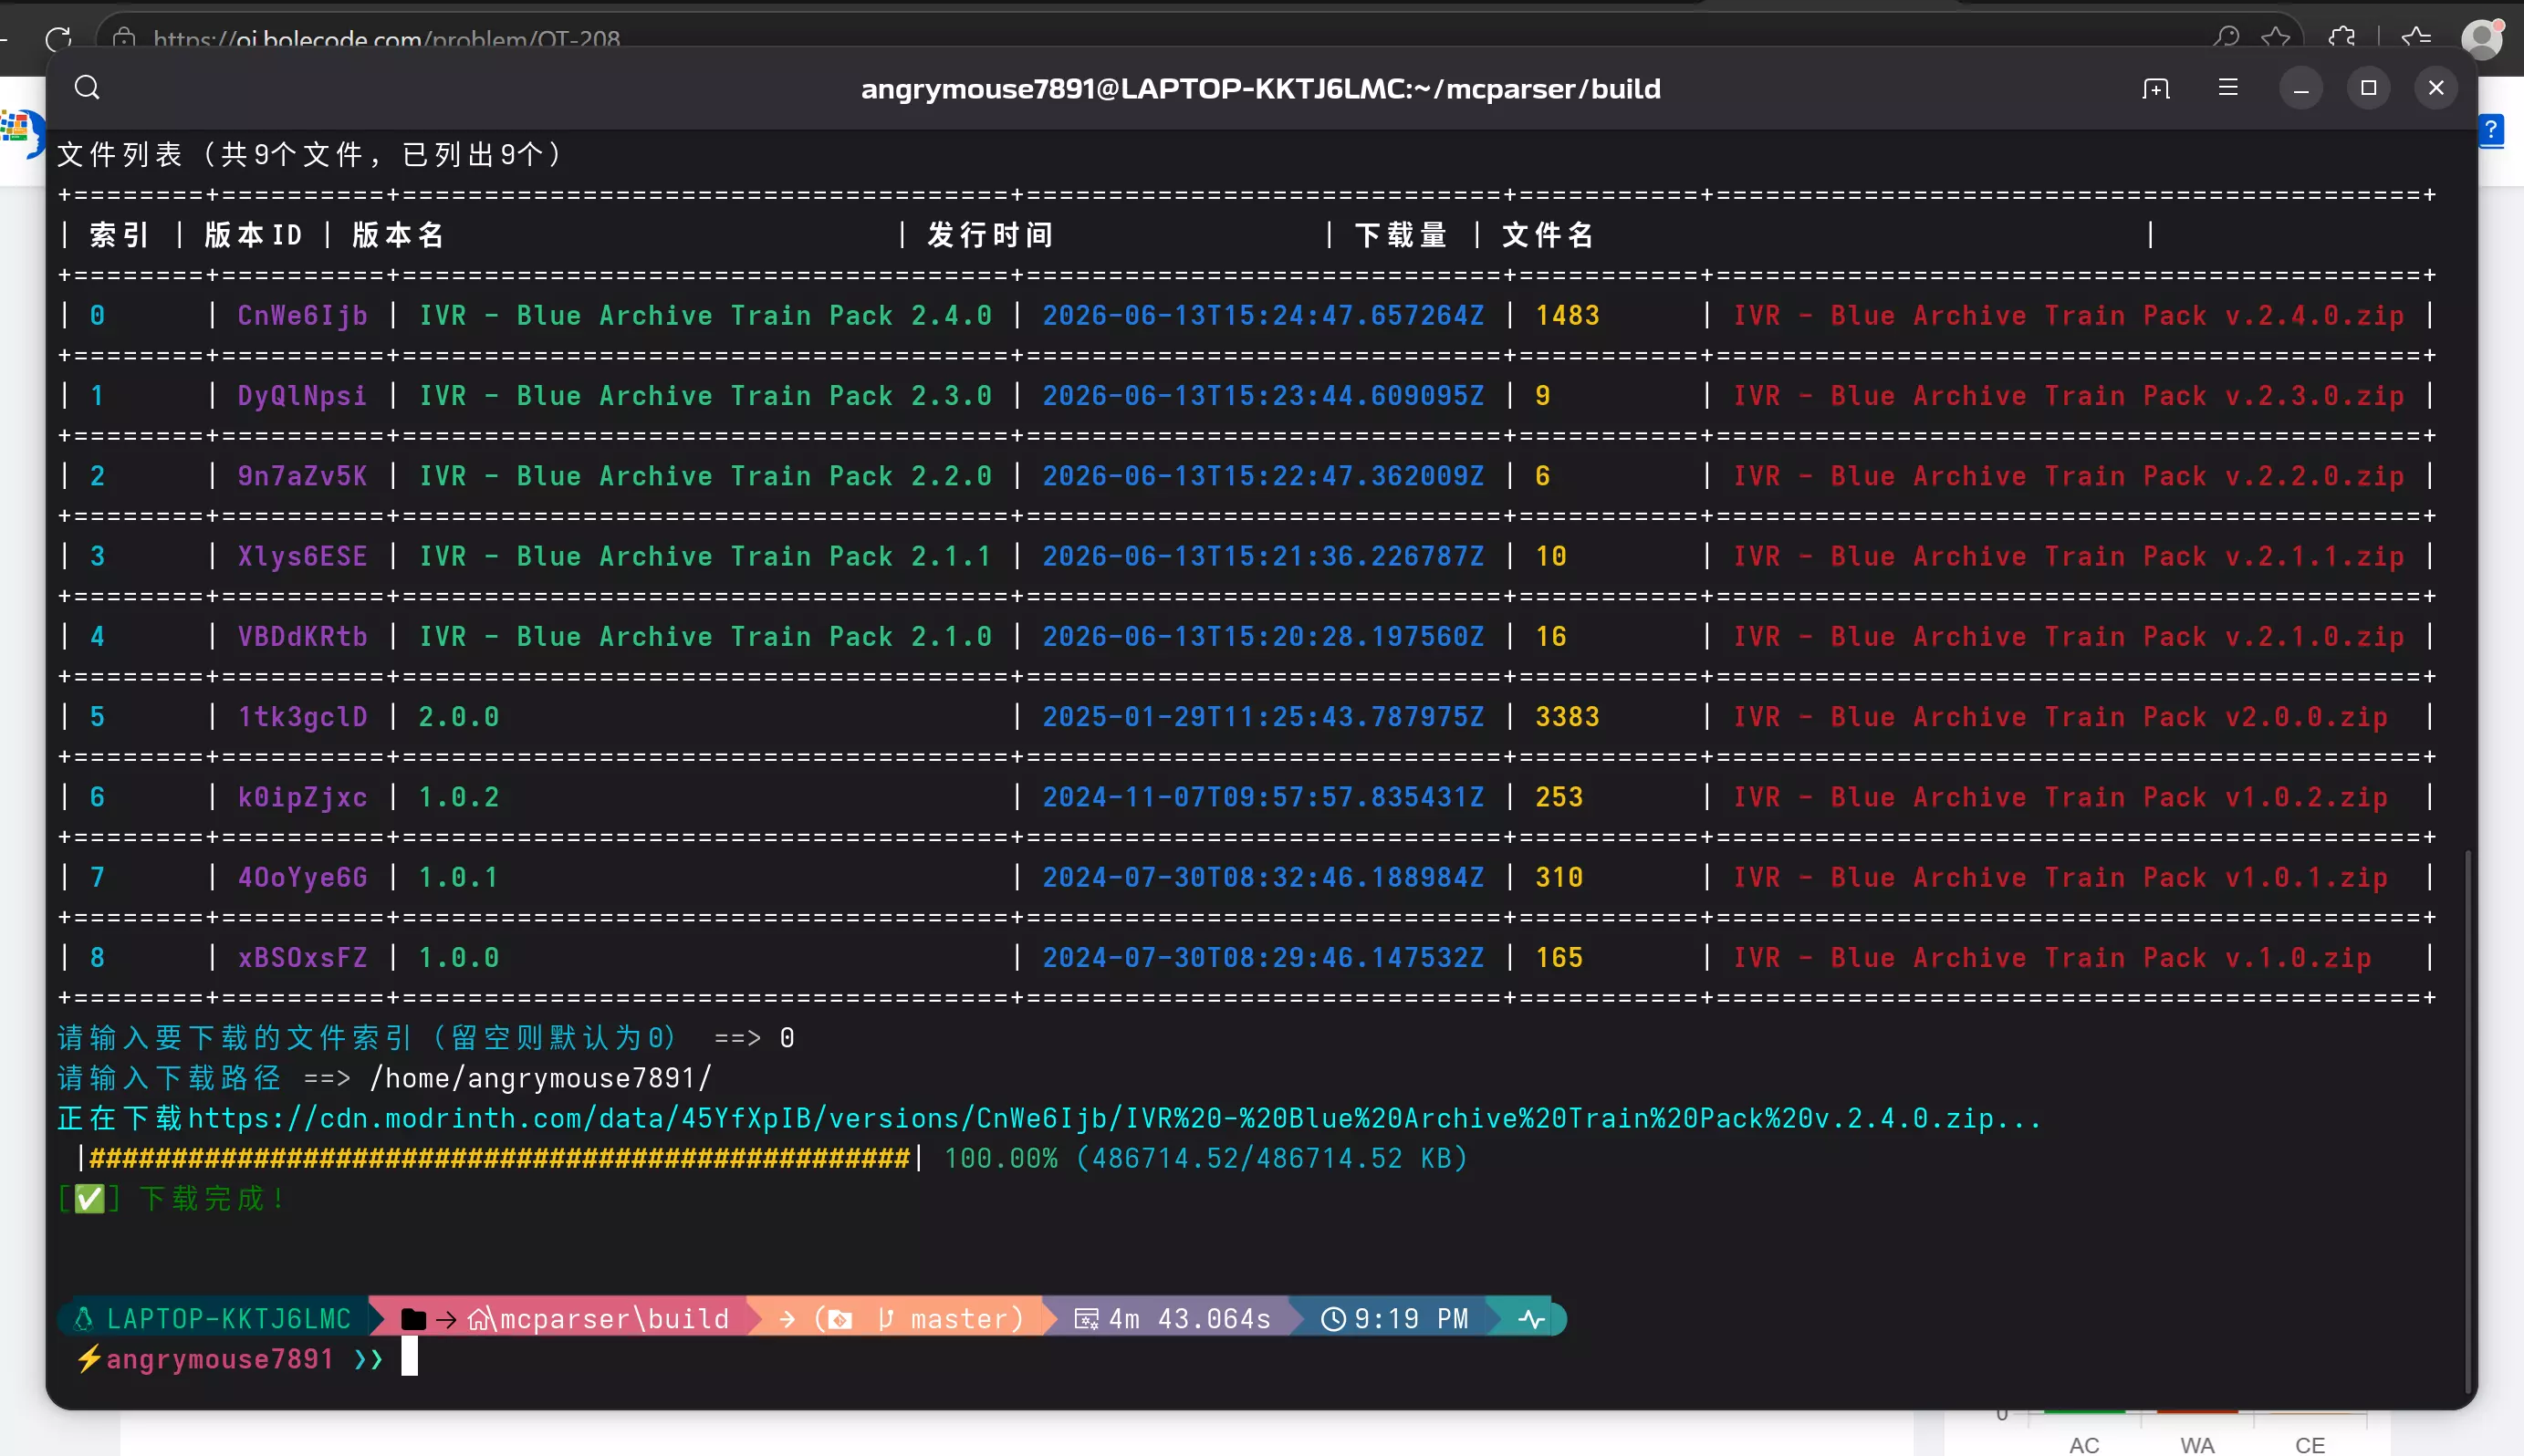Select version ID Xlys6ESE
This screenshot has height=1456, width=2524.
302,556
